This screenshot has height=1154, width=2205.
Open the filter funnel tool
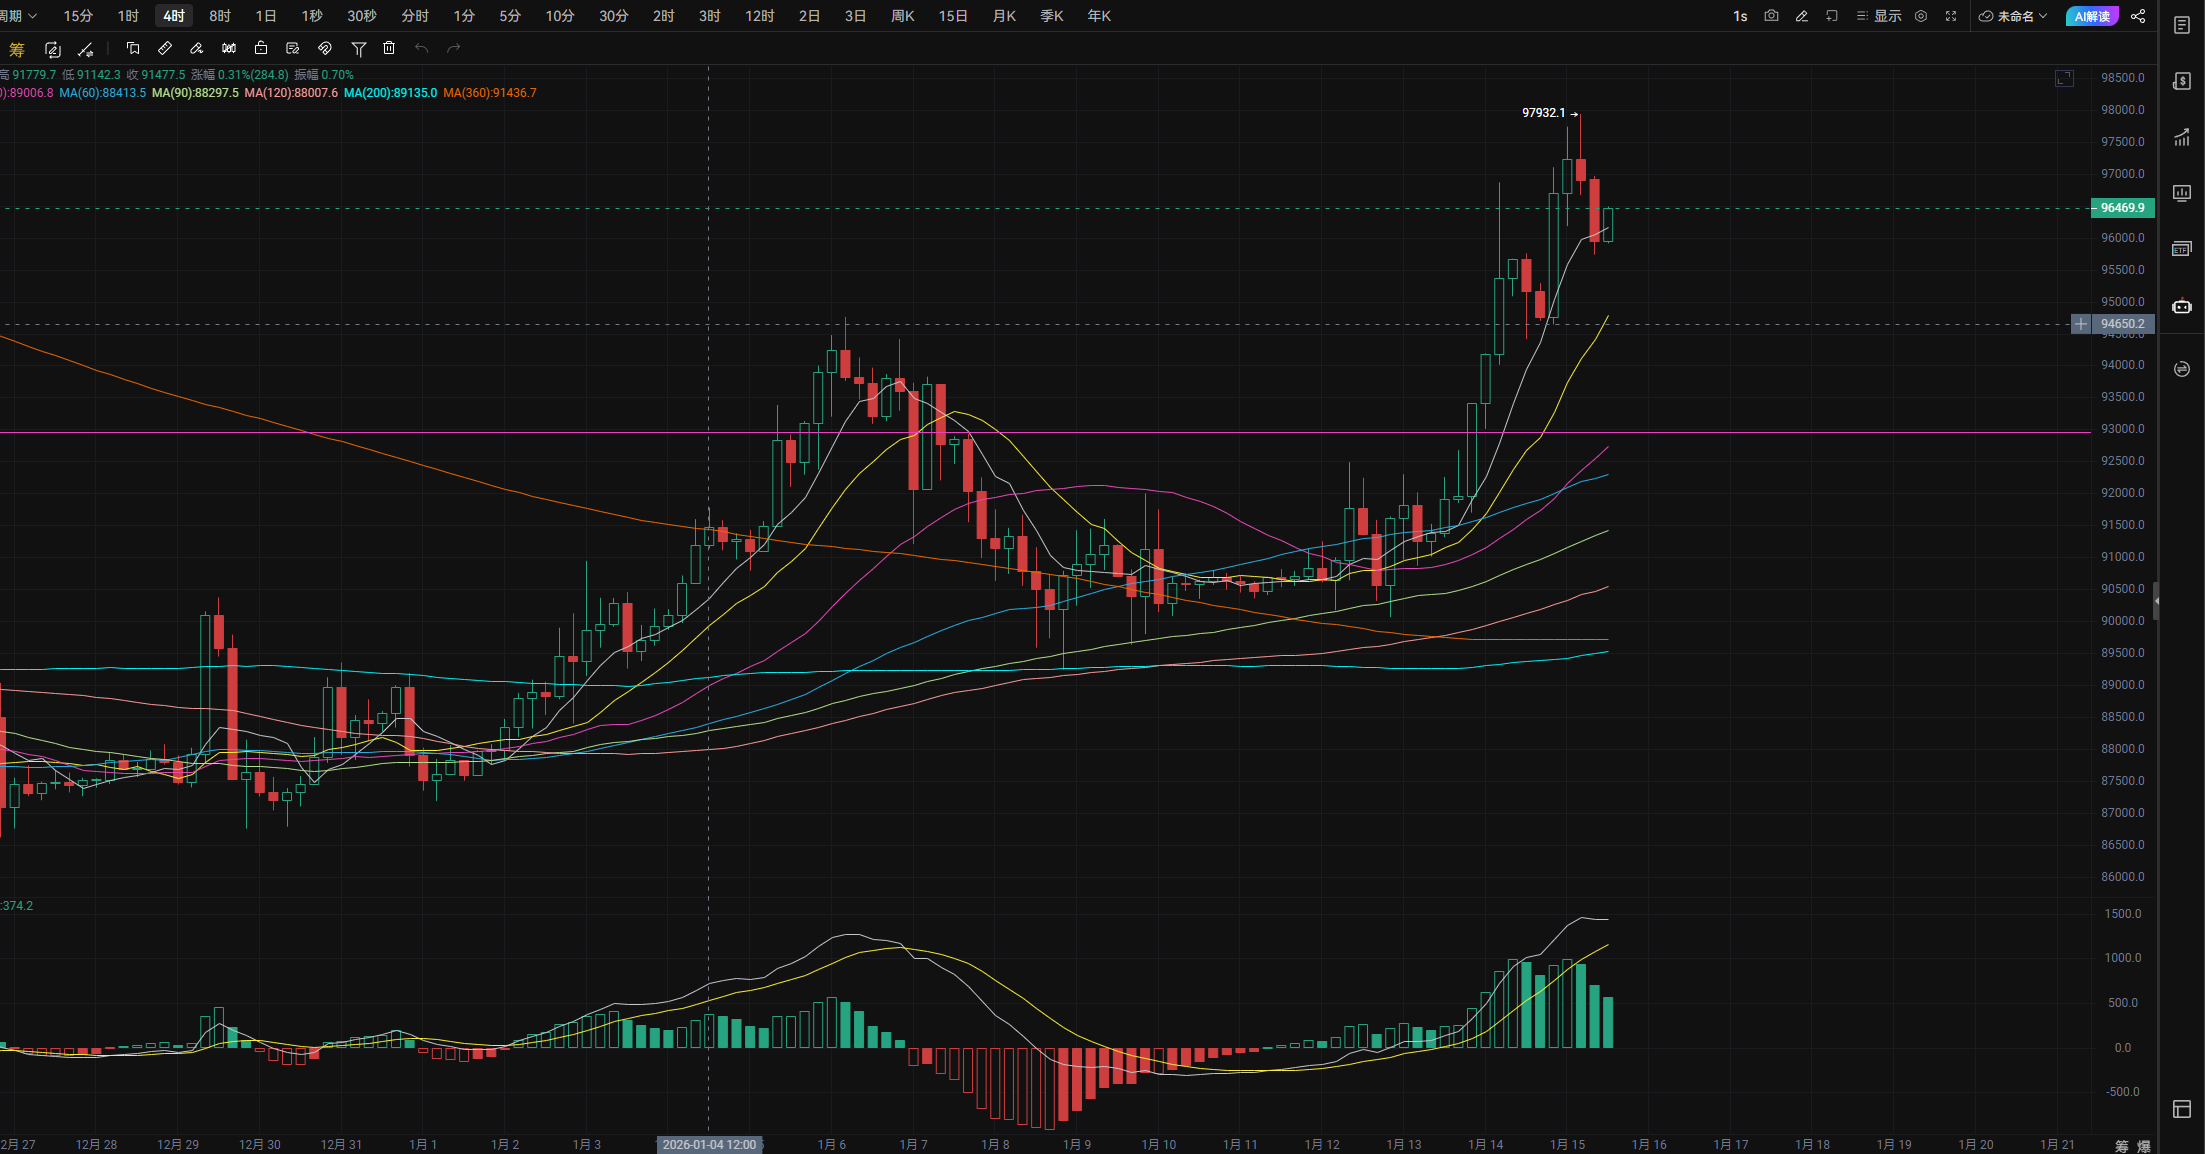[358, 48]
